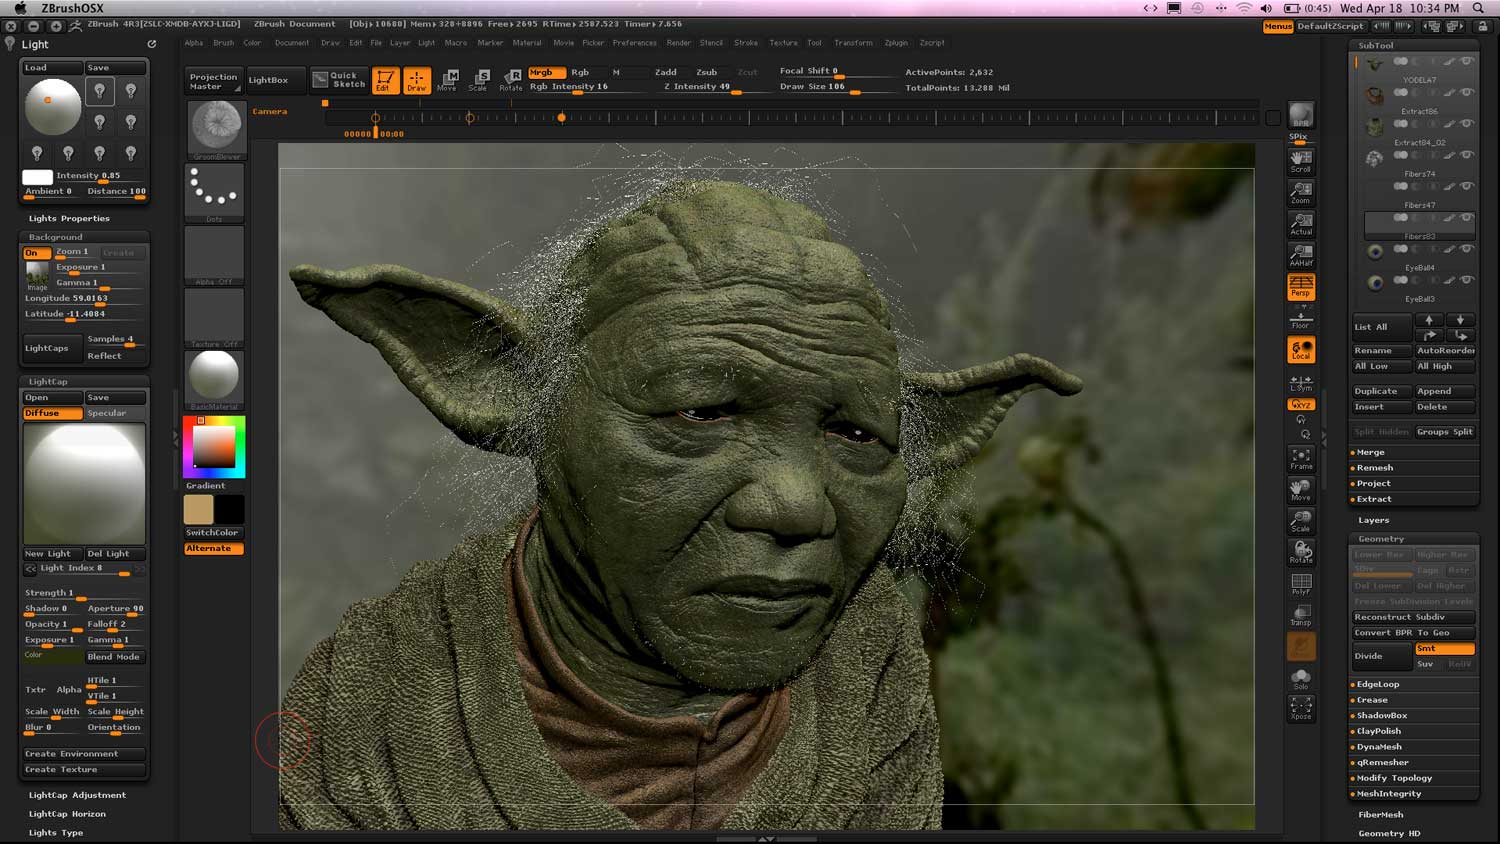Click the Append subtool button
The width and height of the screenshot is (1500, 844).
click(1444, 391)
